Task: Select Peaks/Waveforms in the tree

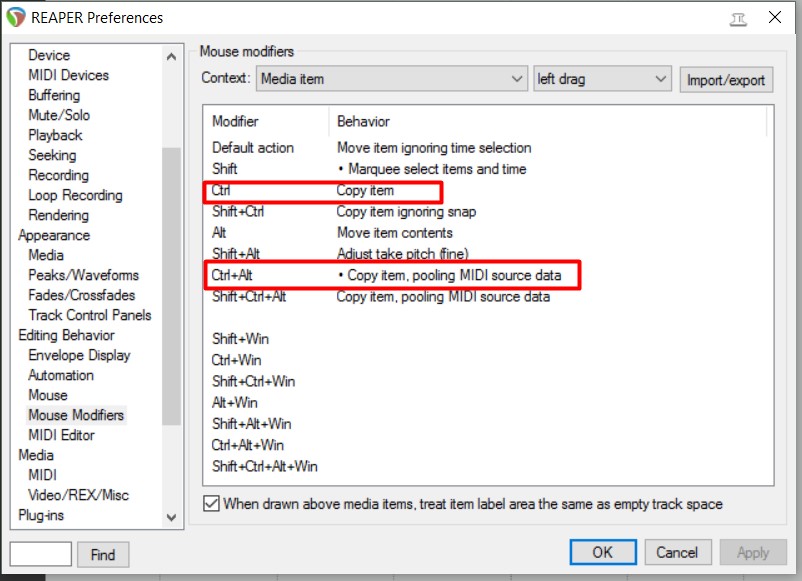Action: click(84, 275)
